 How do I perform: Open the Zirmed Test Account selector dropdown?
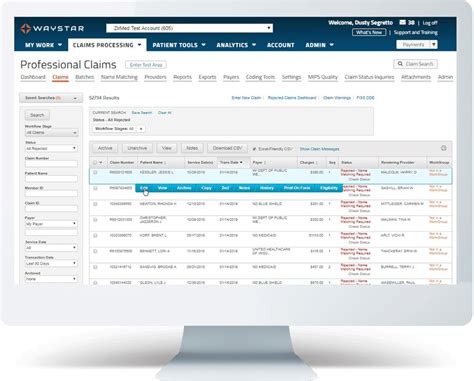[x=189, y=28]
